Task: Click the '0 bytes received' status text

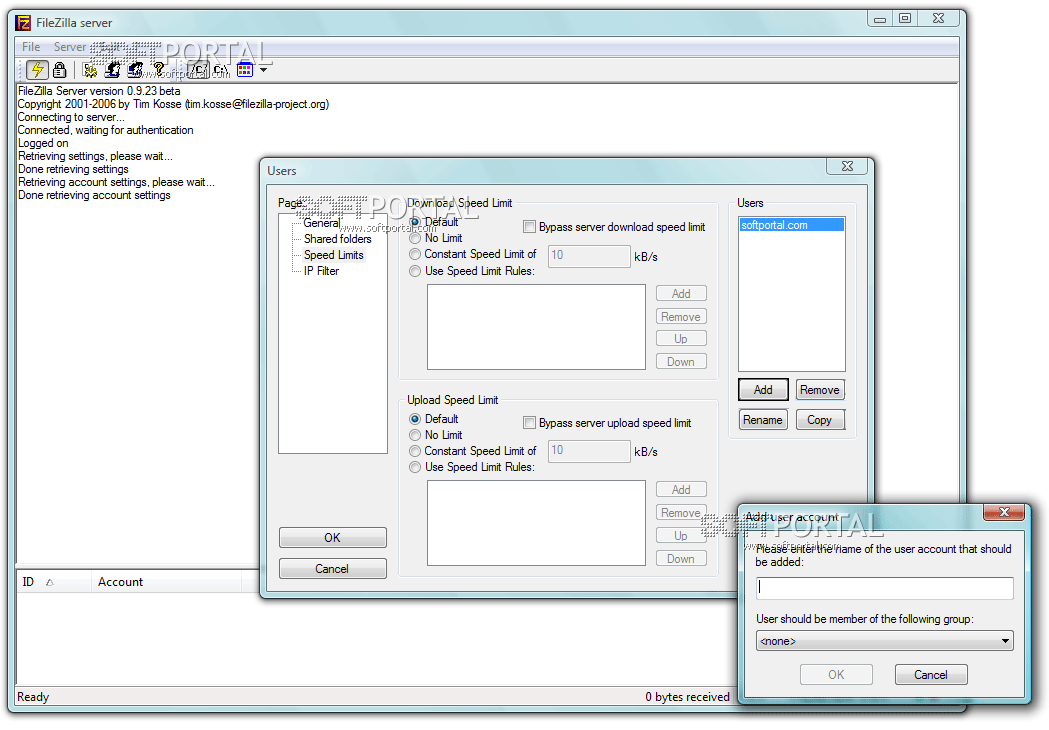Action: 687,697
